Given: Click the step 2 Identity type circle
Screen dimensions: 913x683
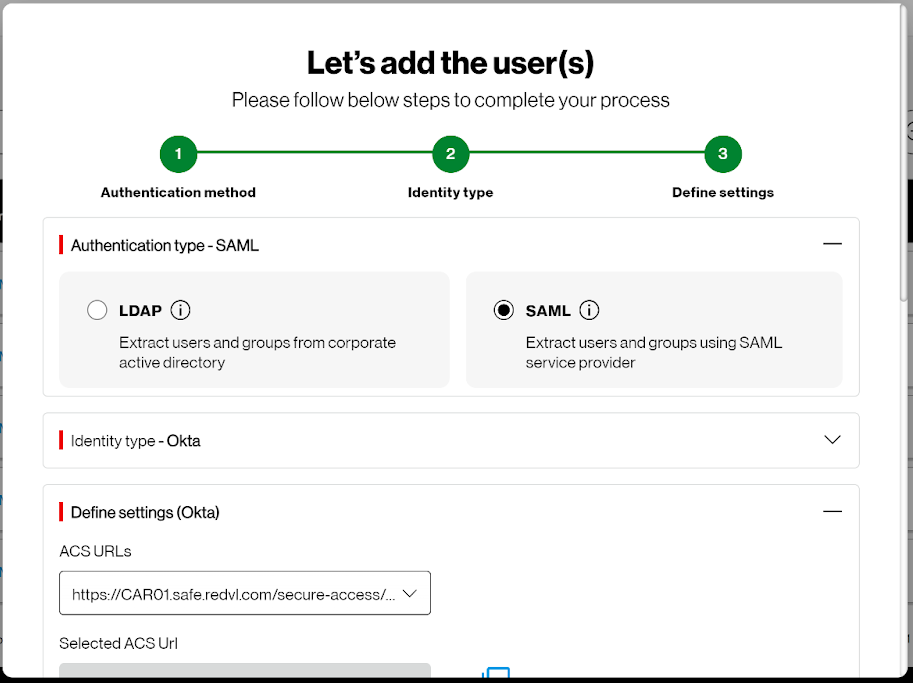Looking at the screenshot, I should click(451, 154).
